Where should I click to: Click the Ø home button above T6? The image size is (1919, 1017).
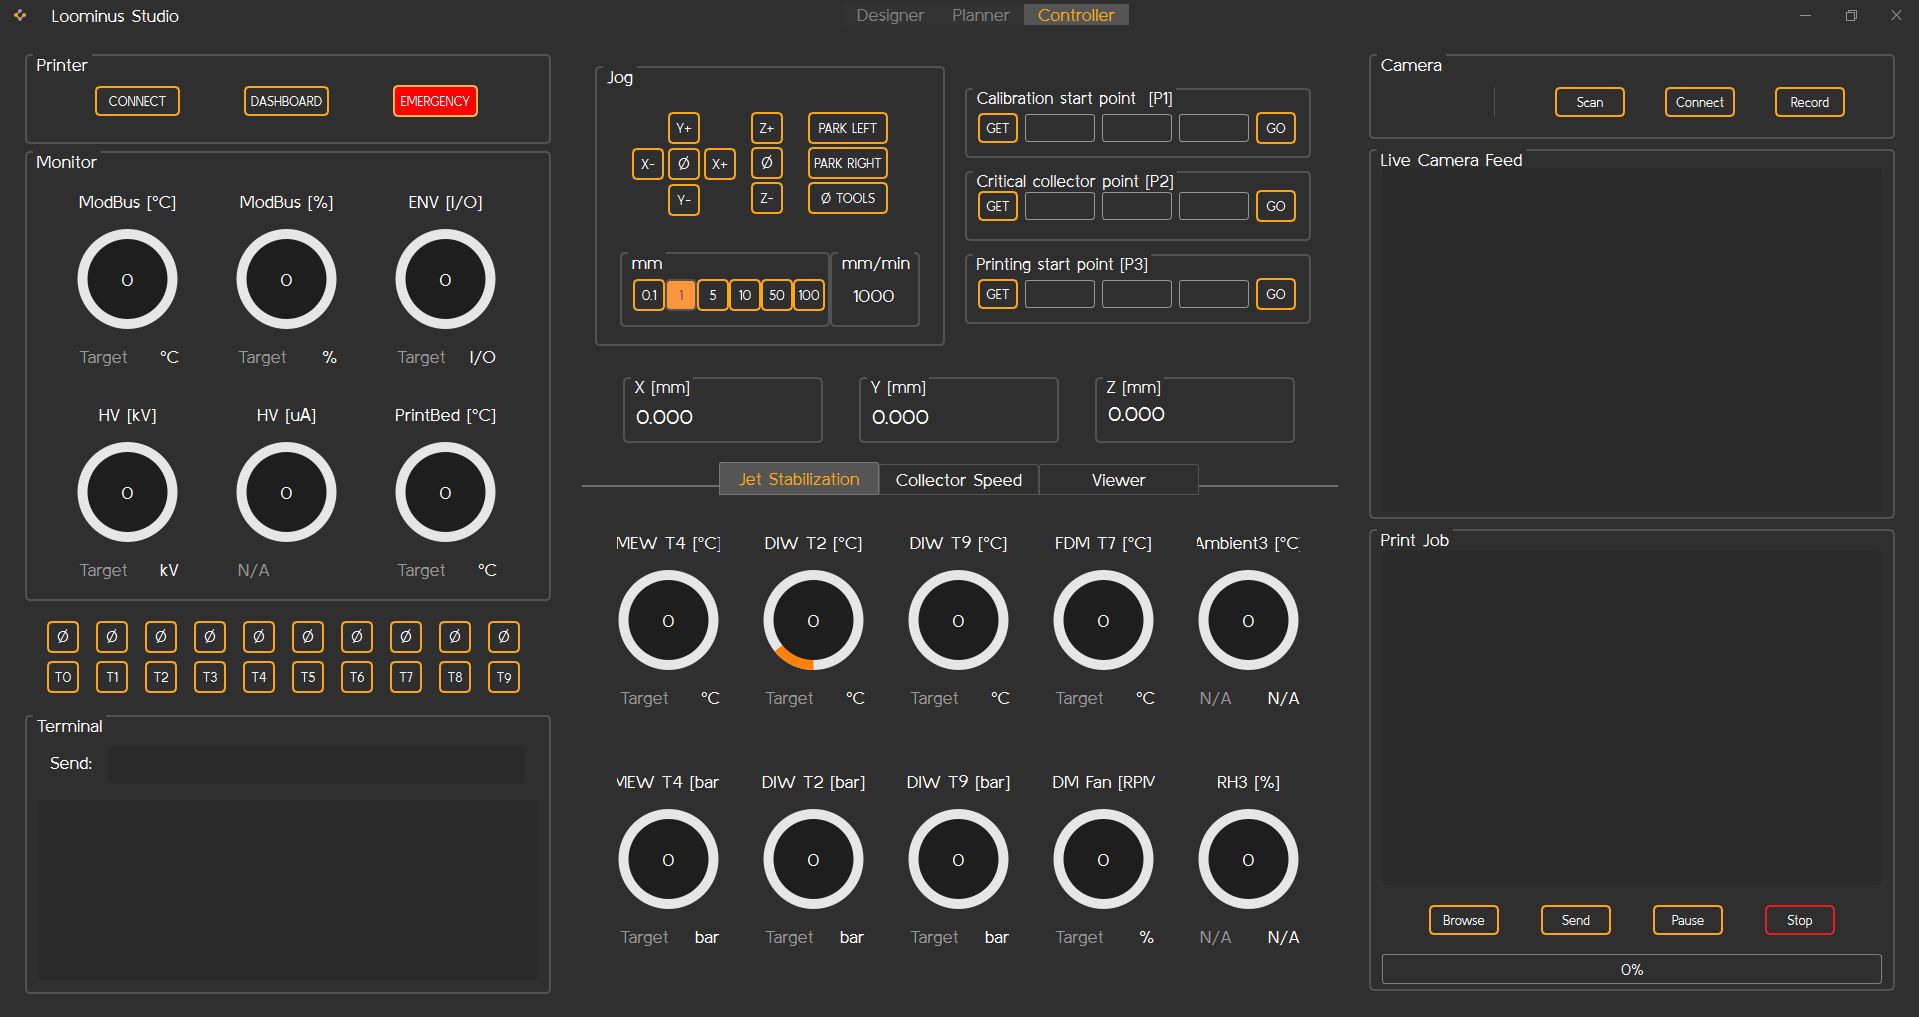click(x=357, y=636)
